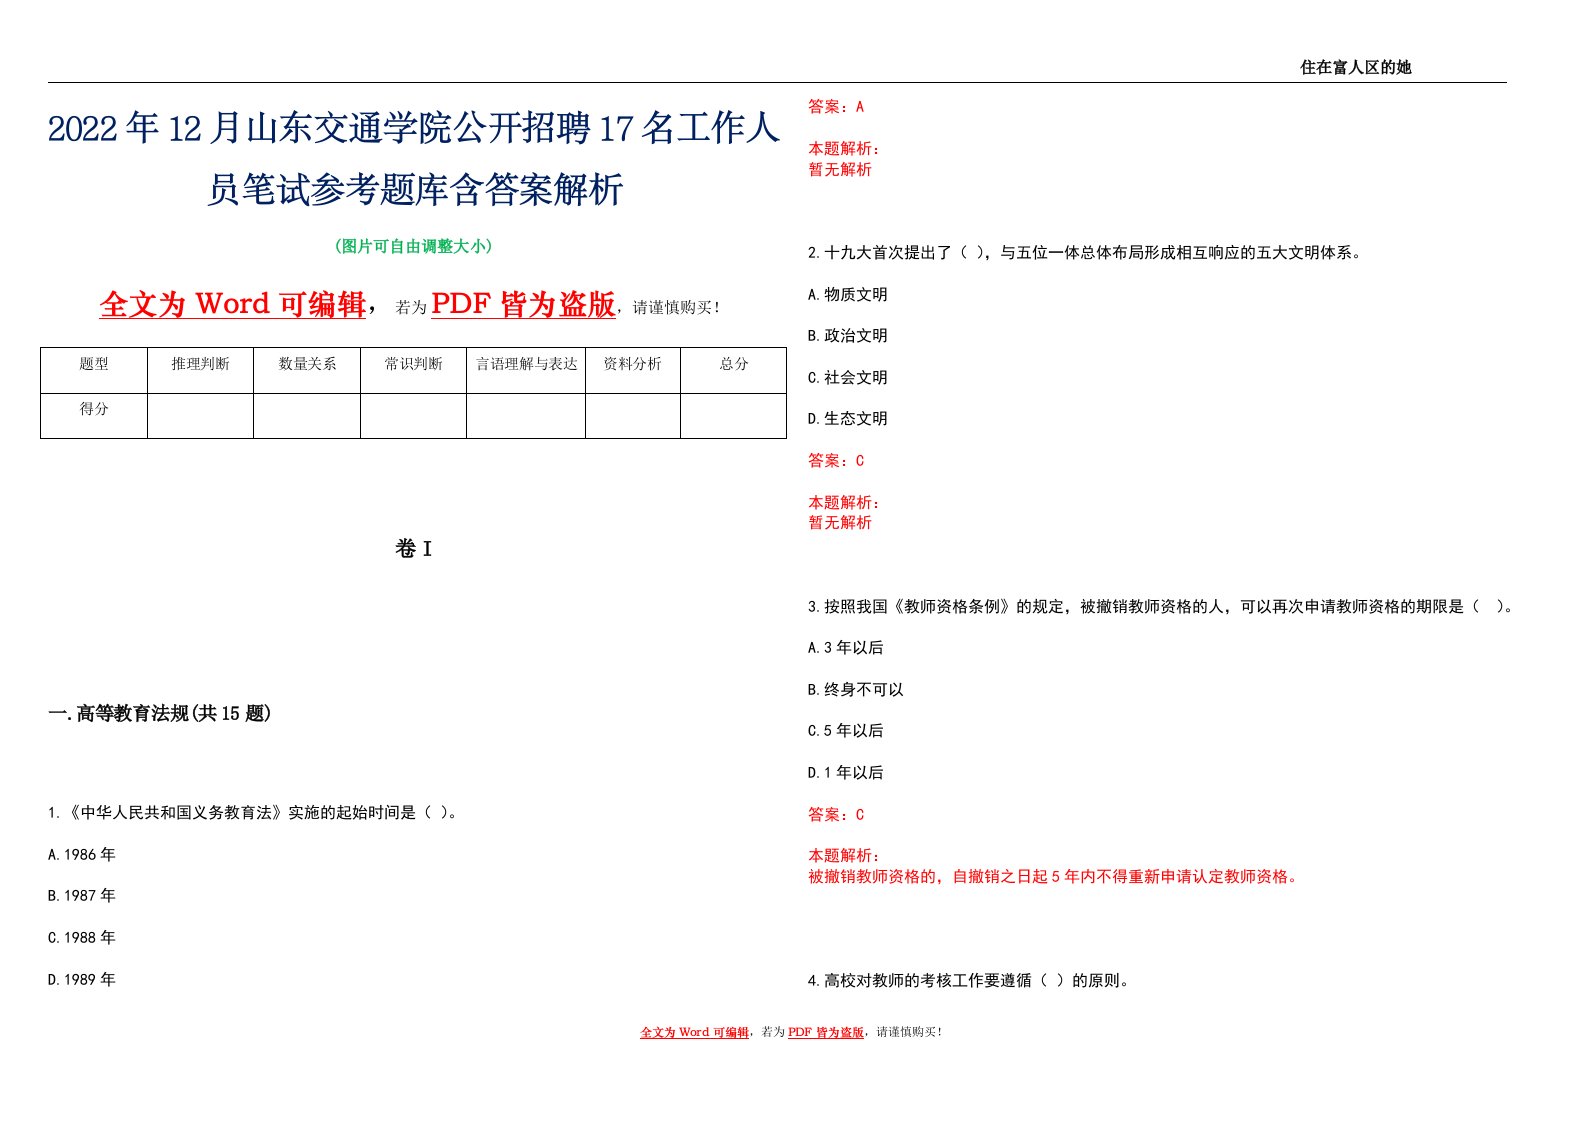The image size is (1587, 1122).
Task: Click question 1 about 义务教育法
Action: click(x=253, y=813)
